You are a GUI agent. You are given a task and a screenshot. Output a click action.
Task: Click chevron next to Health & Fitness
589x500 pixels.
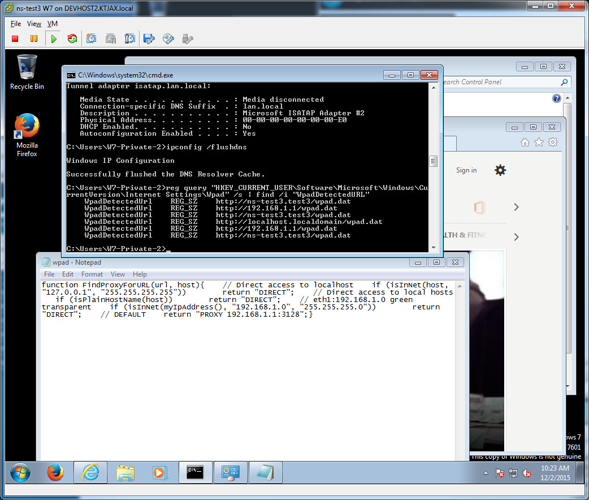516,237
